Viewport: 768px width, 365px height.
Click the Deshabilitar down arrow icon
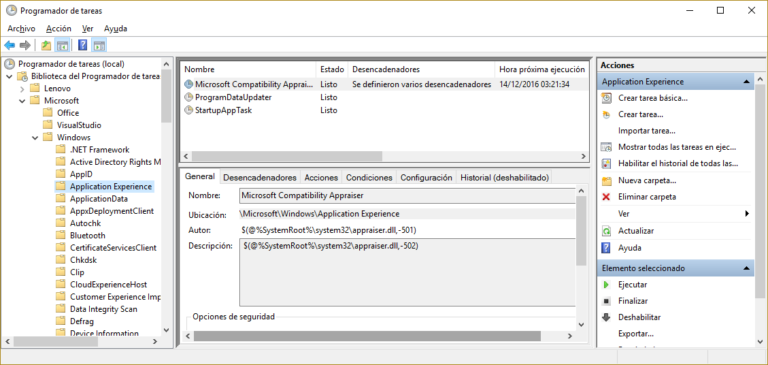pos(606,317)
